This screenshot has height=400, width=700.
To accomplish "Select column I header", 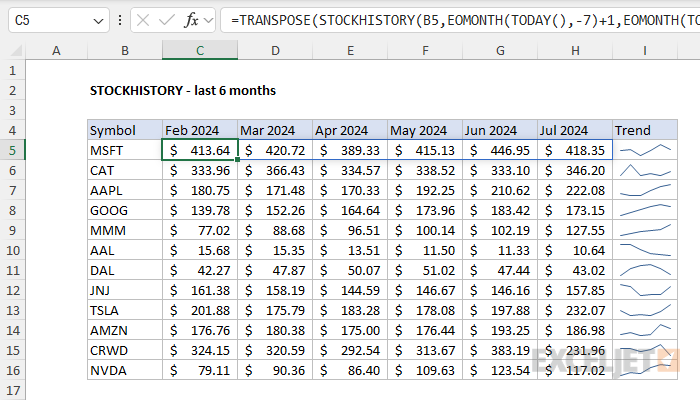I will coord(645,50).
